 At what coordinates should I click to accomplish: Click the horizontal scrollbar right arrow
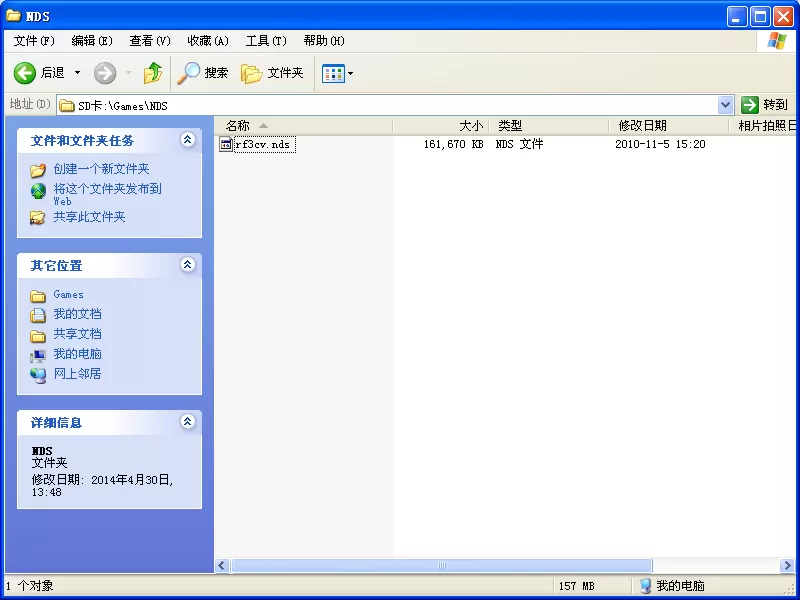pos(787,565)
